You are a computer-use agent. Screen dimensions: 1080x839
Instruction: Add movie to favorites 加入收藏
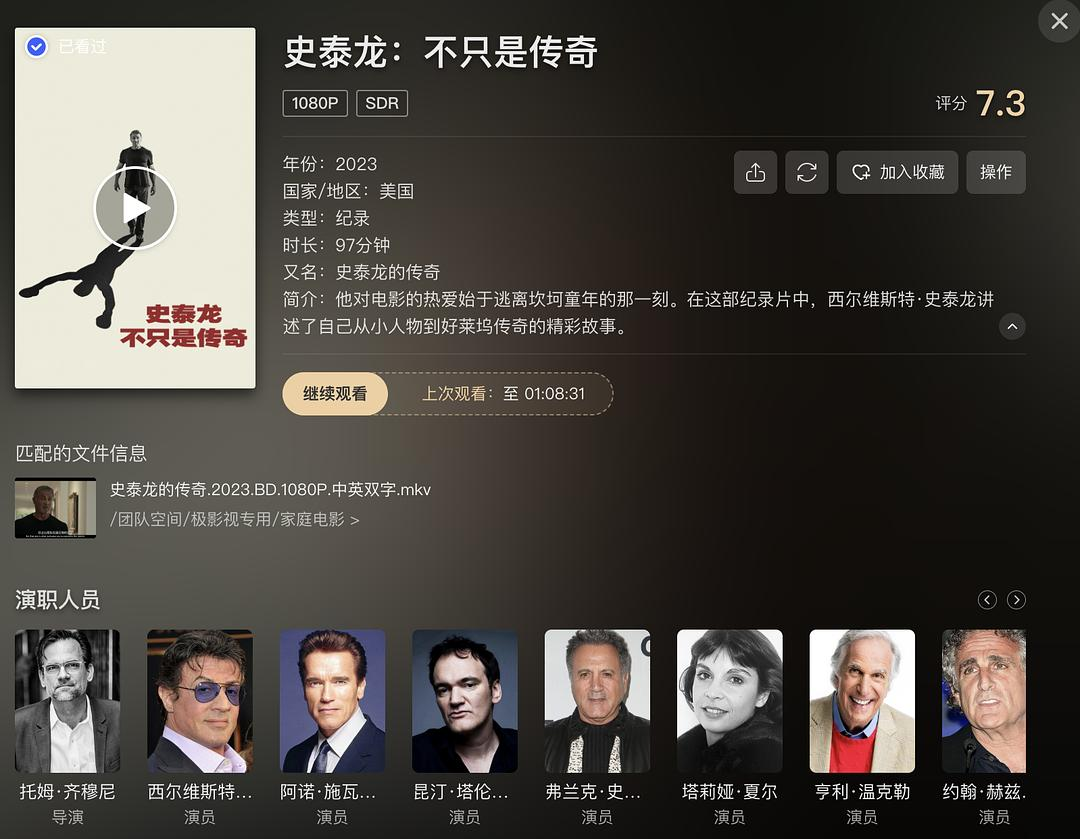pos(897,172)
